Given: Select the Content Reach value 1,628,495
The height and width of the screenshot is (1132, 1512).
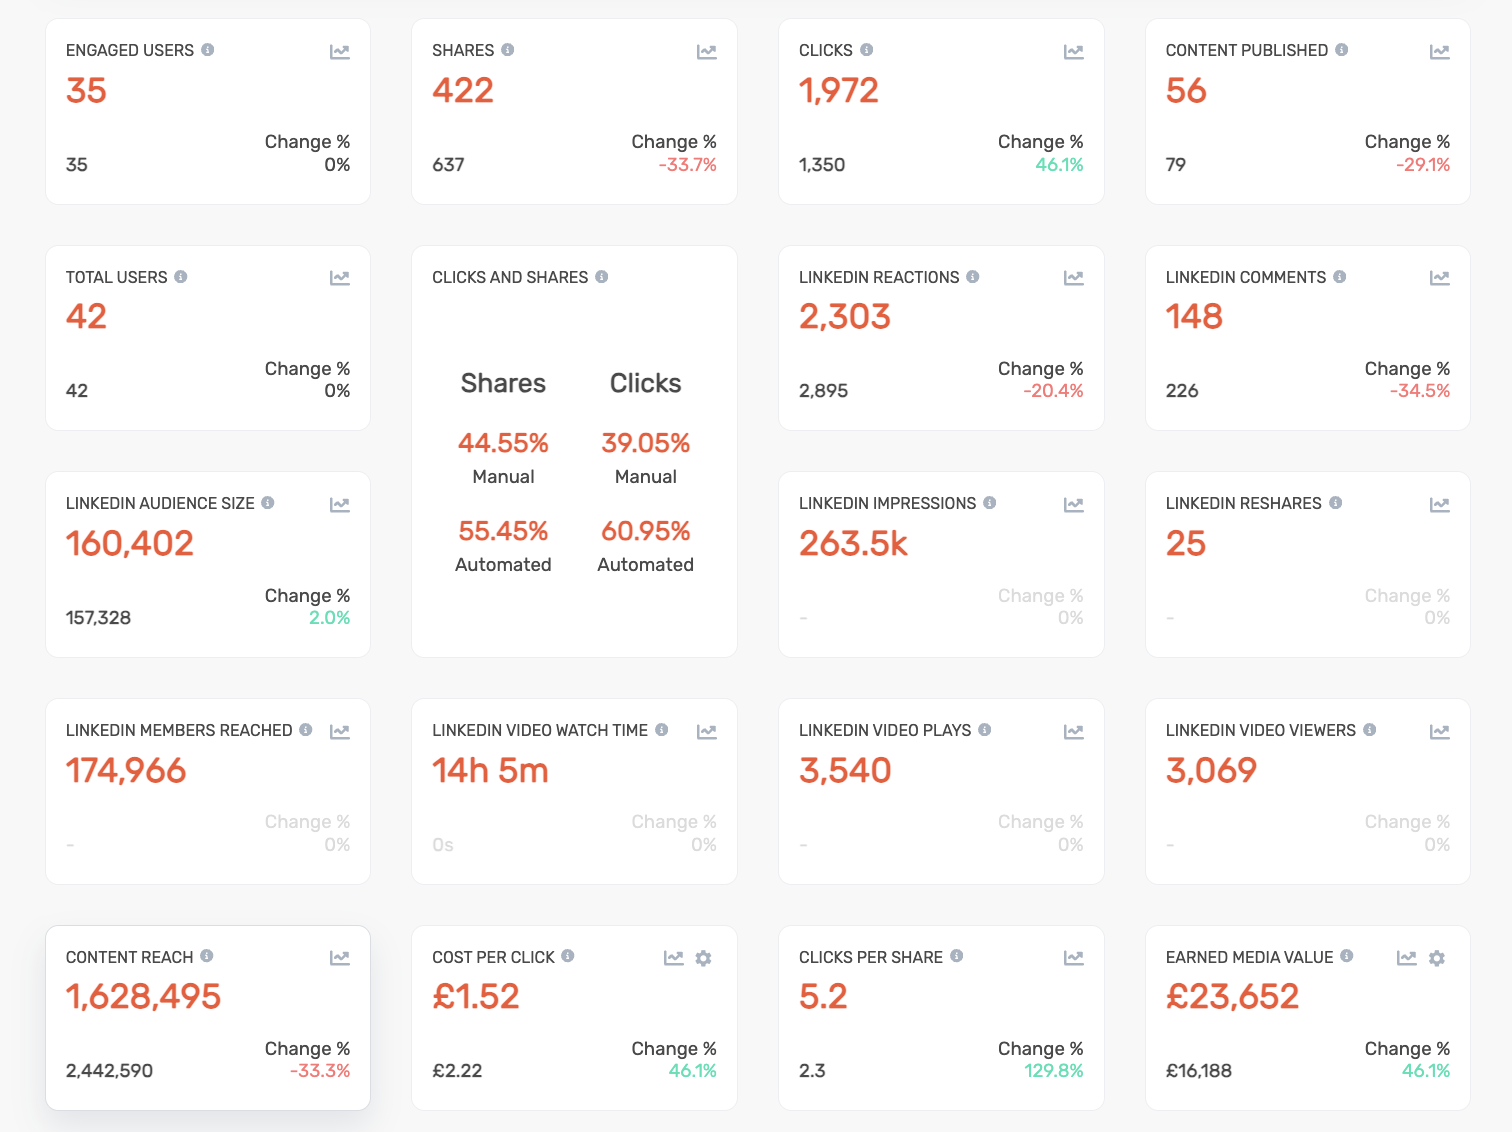Looking at the screenshot, I should click(143, 997).
